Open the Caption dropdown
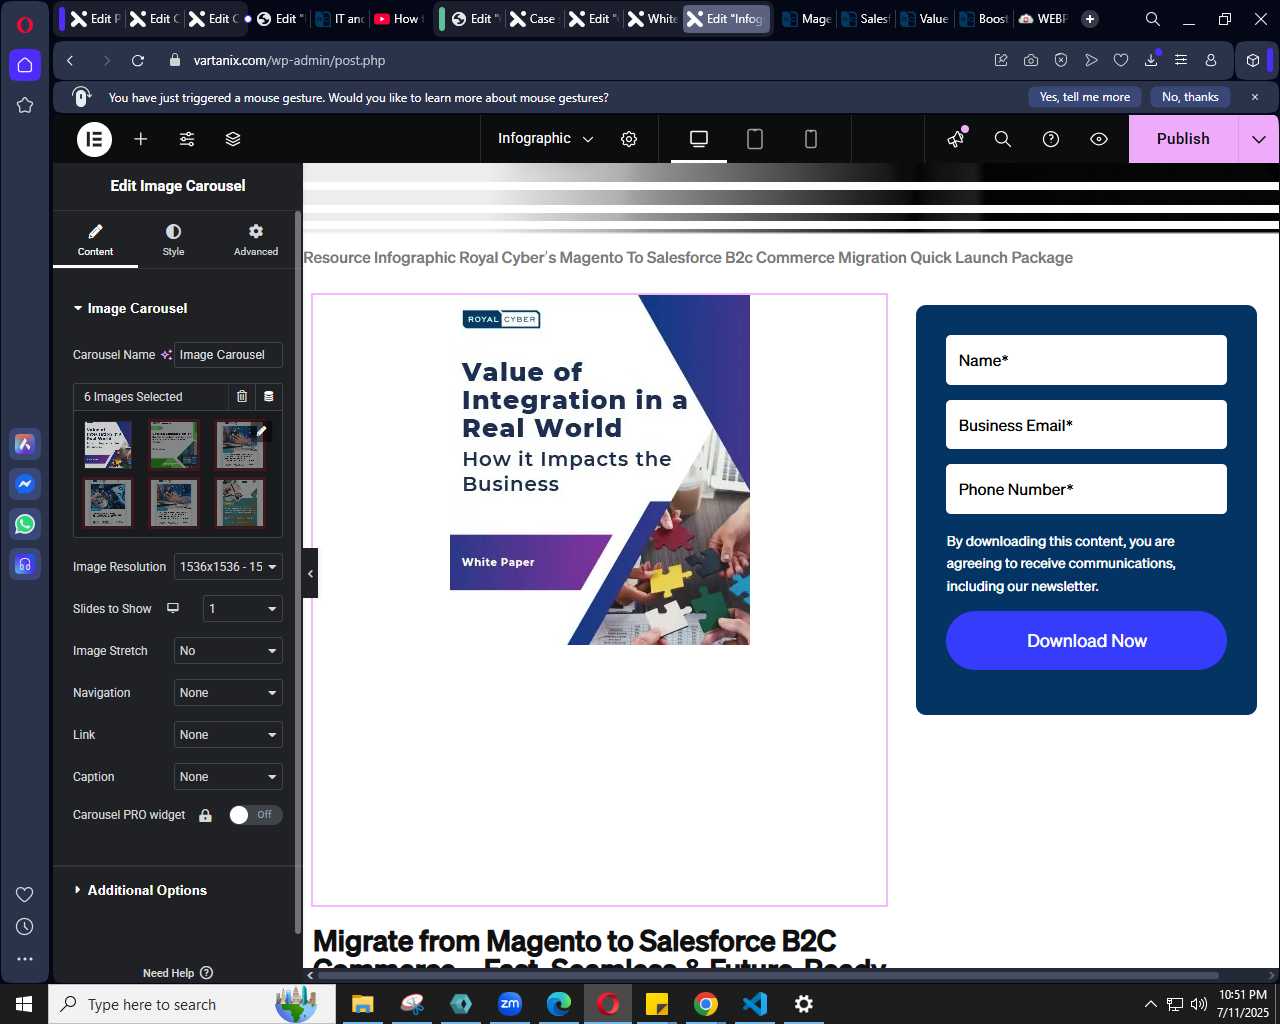 tap(228, 777)
